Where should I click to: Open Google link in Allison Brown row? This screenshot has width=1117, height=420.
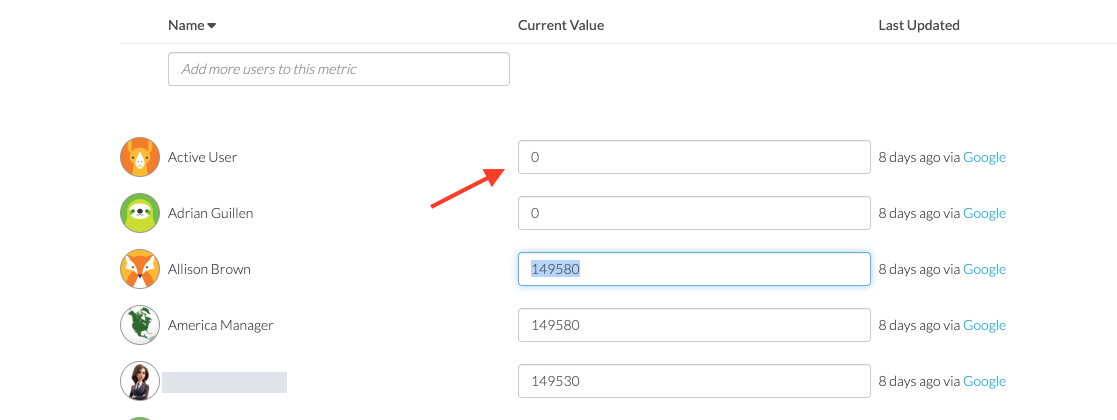point(984,269)
